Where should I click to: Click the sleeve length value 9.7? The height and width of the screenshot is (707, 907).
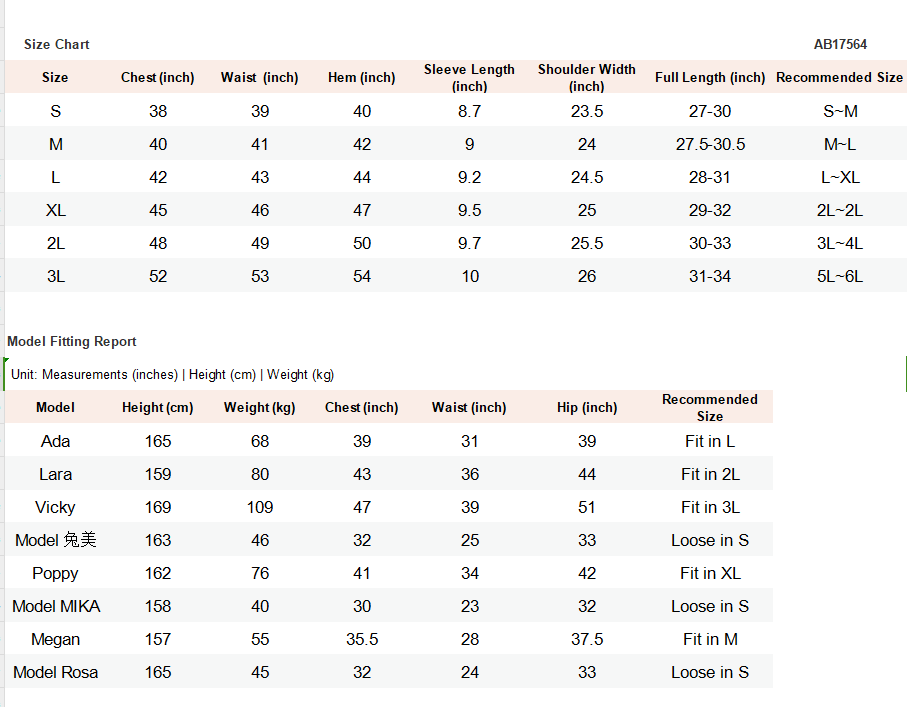point(469,243)
